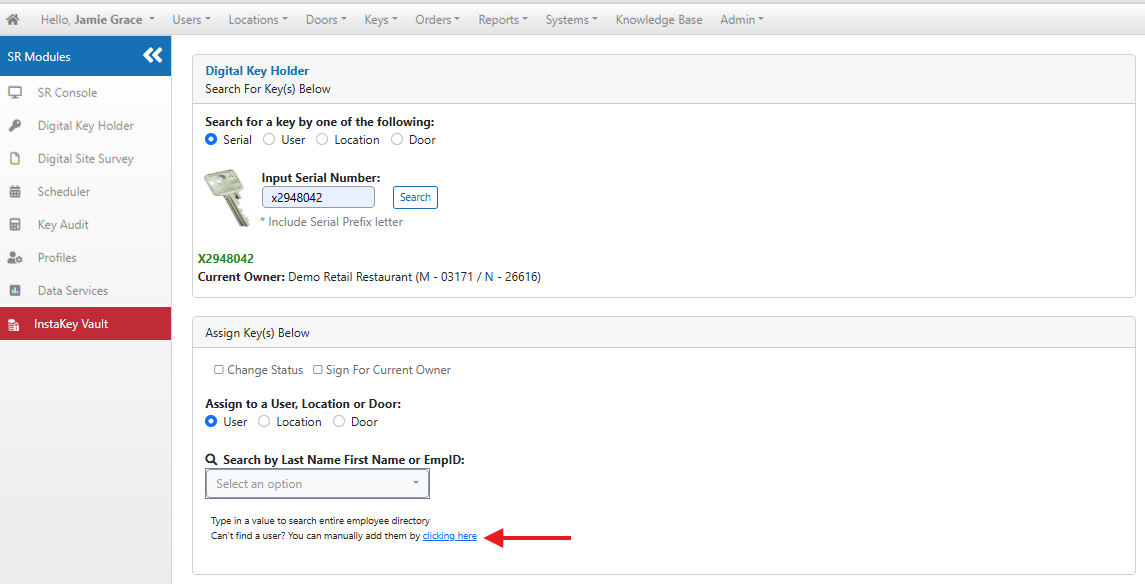Open the Doors menu dropdown
Image resolution: width=1145 pixels, height=584 pixels.
[x=326, y=20]
